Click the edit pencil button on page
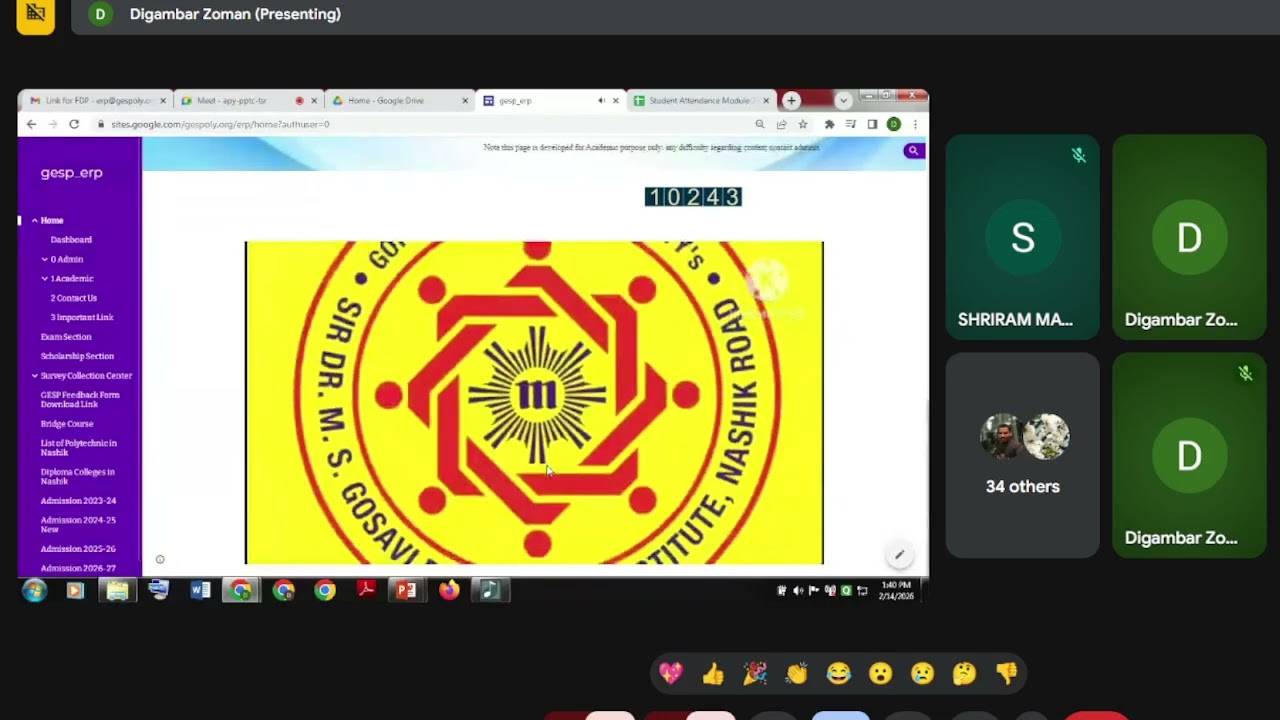1280x720 pixels. [899, 555]
